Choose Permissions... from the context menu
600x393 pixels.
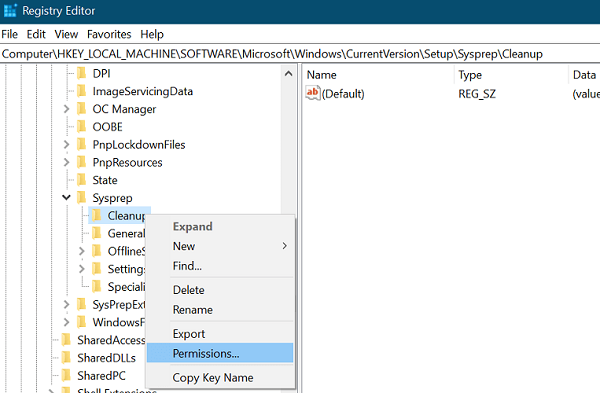click(220, 353)
